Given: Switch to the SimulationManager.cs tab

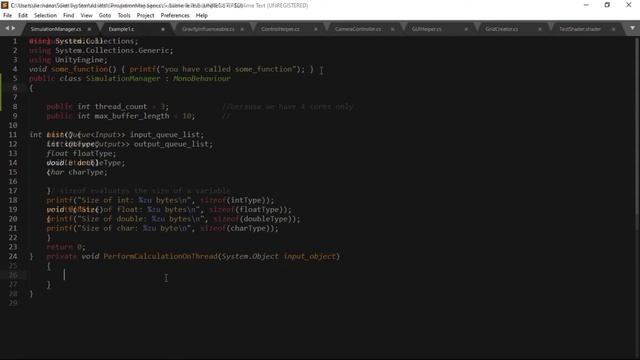Looking at the screenshot, I should [56, 29].
